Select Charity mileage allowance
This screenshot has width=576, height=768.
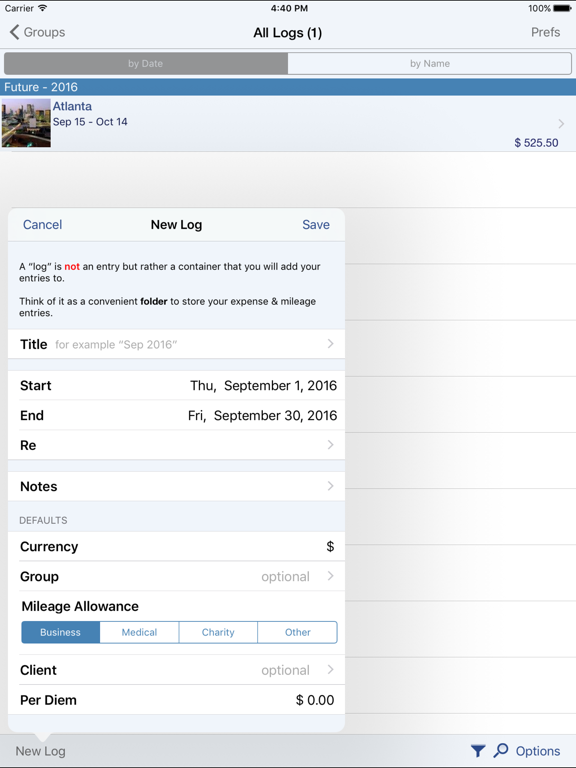(x=218, y=632)
